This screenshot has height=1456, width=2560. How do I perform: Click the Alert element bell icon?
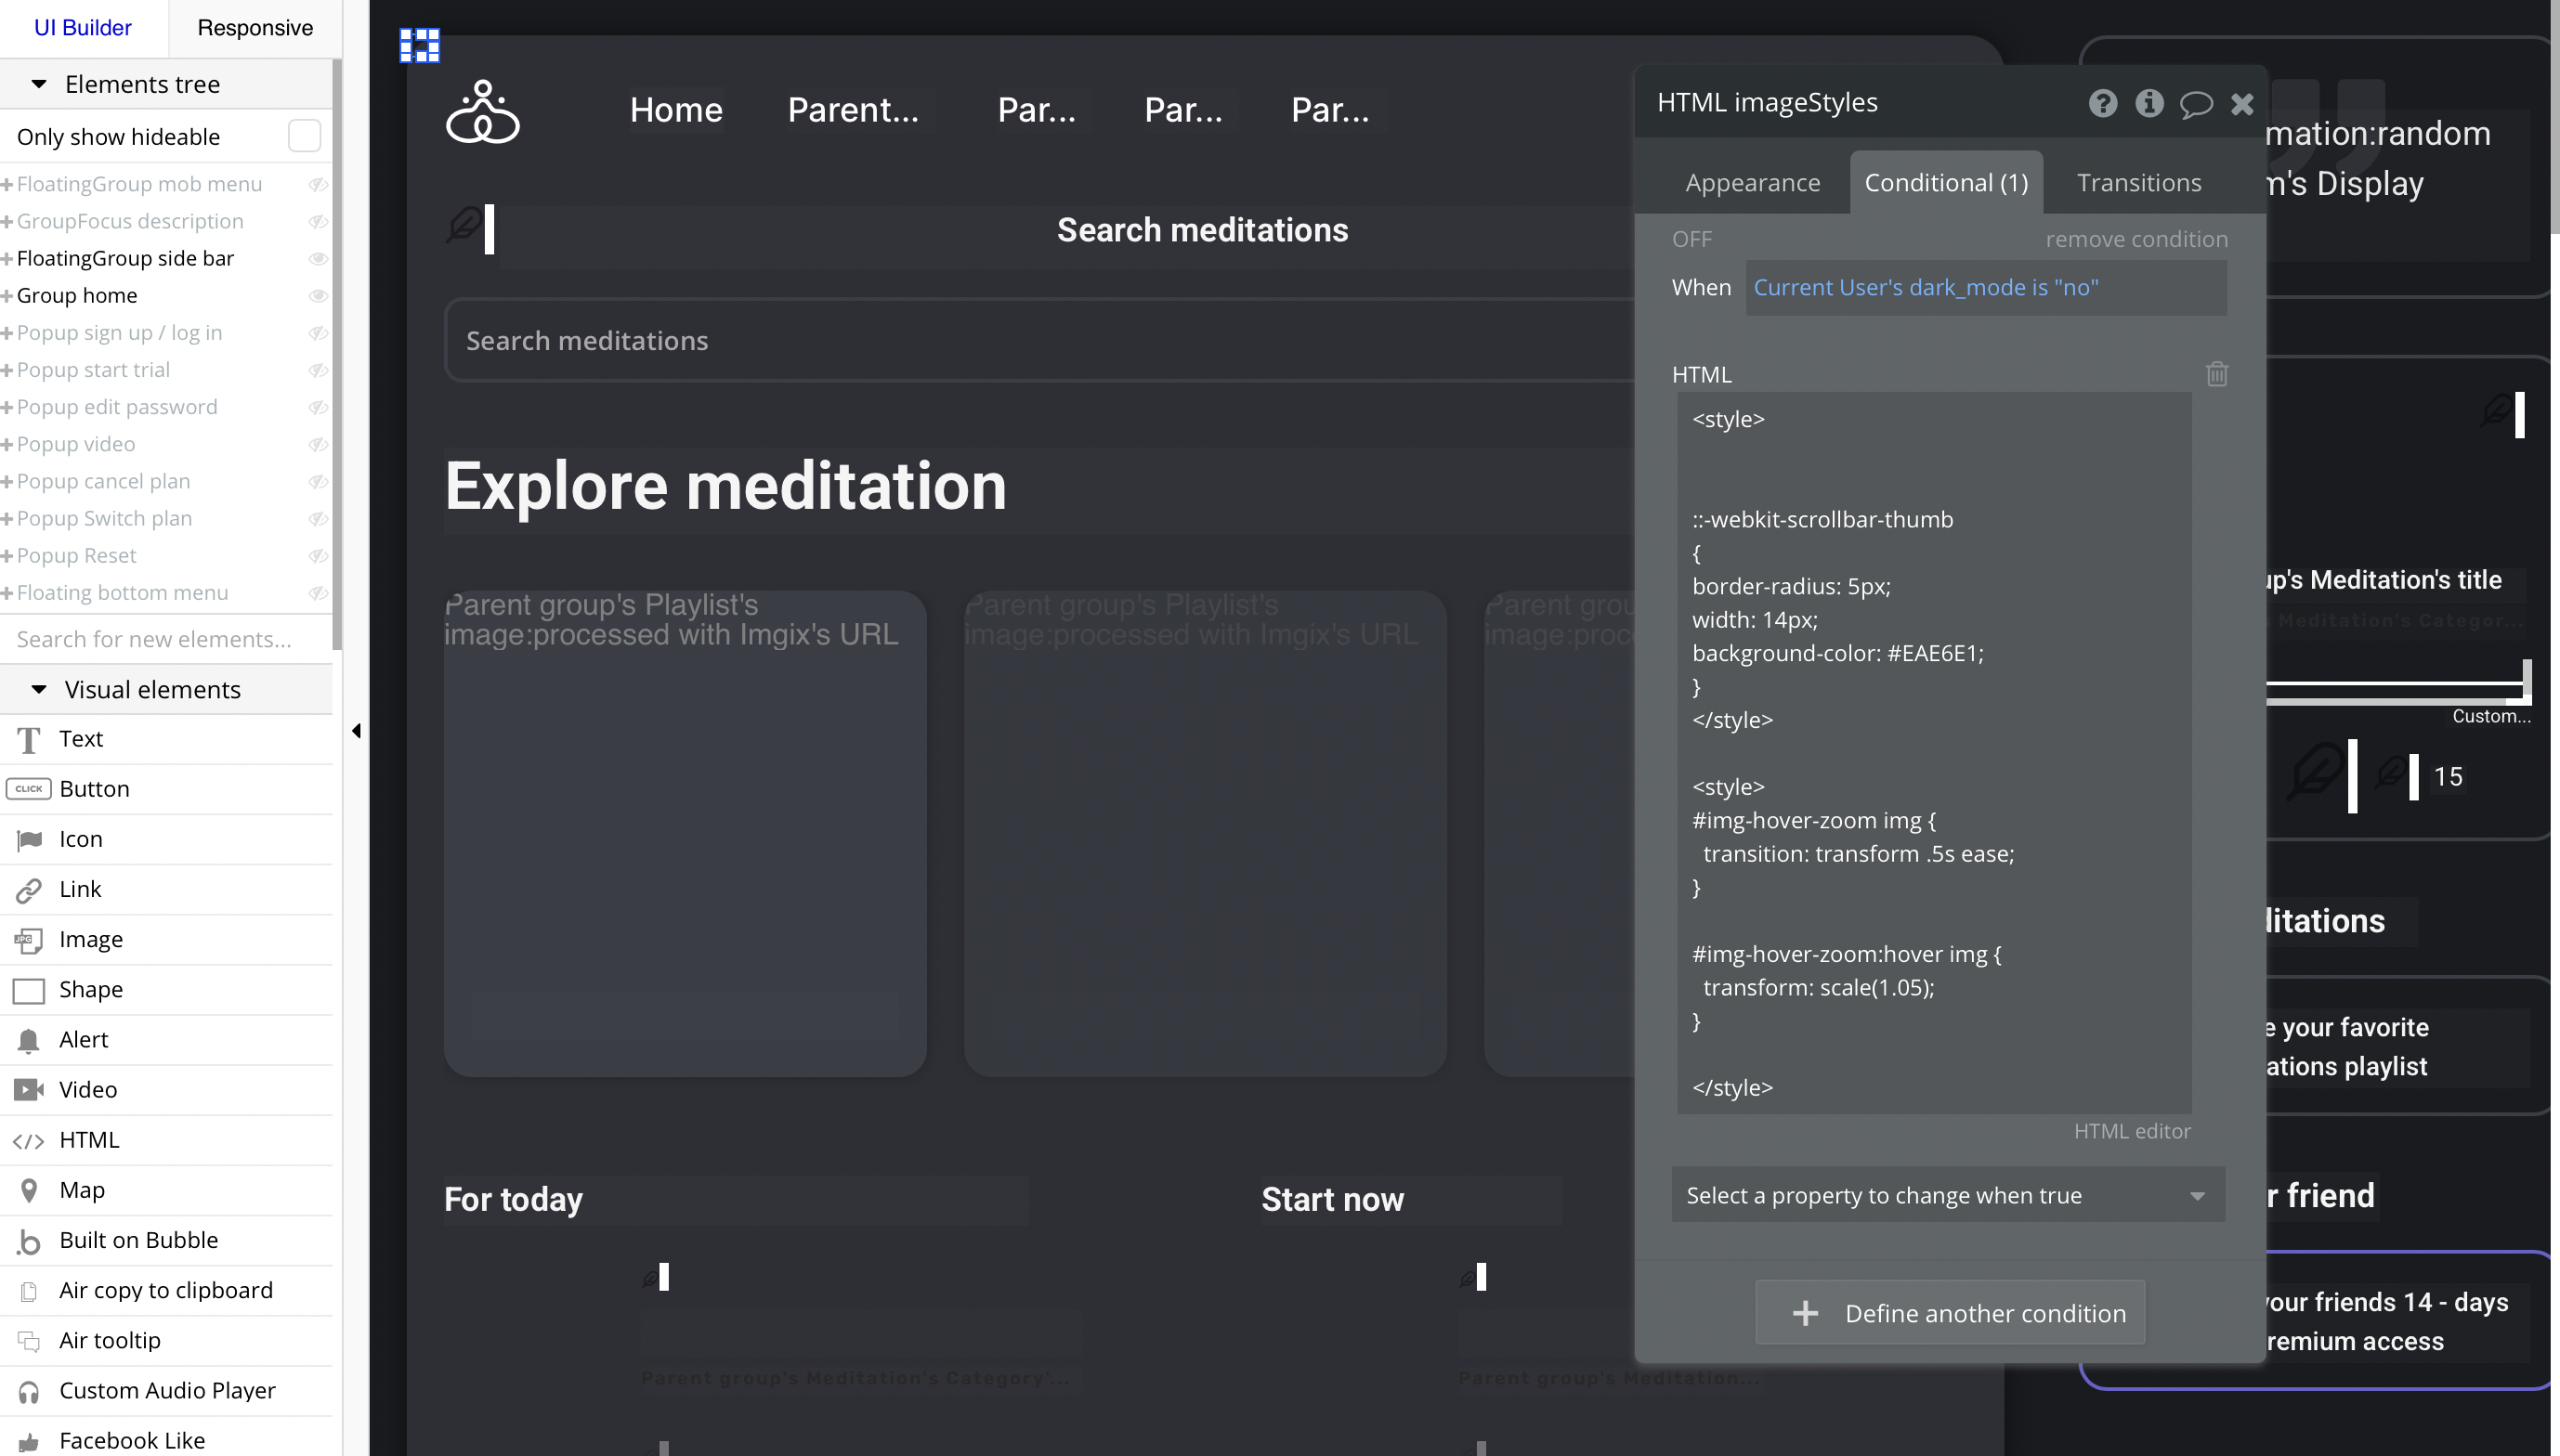[x=29, y=1040]
